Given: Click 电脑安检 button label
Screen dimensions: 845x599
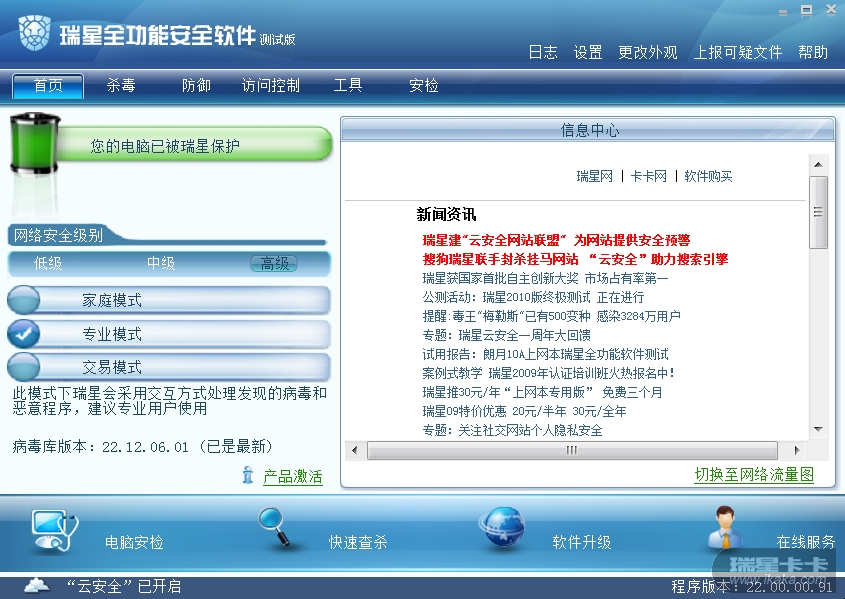Looking at the screenshot, I should [134, 542].
